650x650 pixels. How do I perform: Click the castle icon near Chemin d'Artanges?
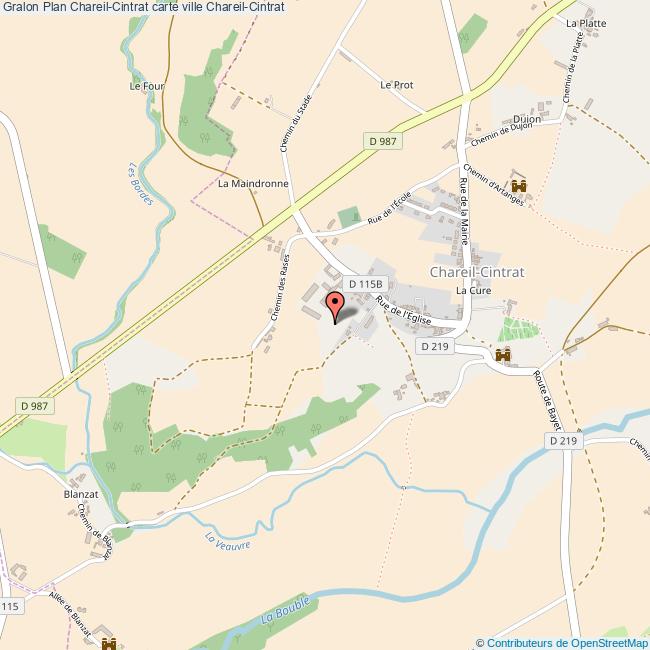coord(519,186)
